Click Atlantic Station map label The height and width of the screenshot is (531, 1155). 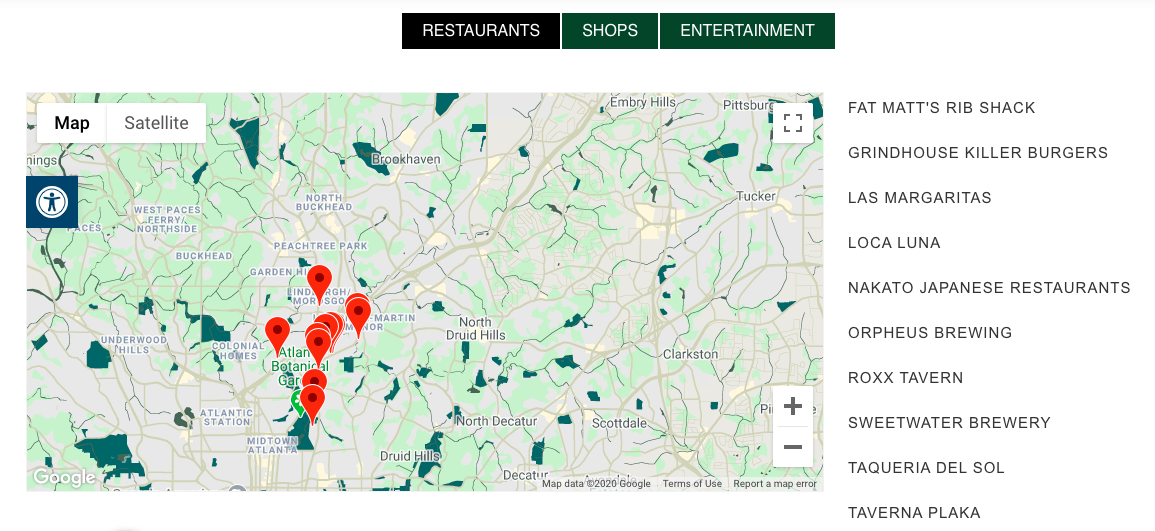(225, 418)
